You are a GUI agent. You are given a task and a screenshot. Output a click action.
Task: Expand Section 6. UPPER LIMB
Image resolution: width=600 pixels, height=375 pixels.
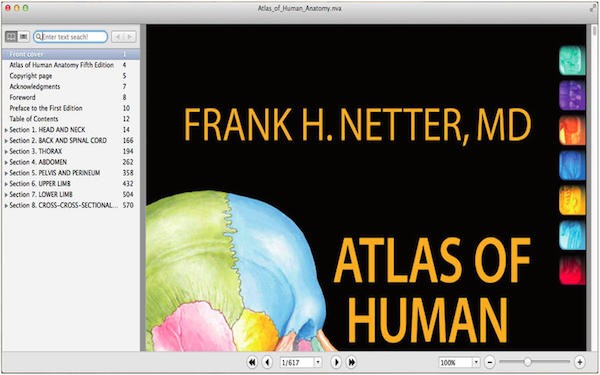(6, 184)
